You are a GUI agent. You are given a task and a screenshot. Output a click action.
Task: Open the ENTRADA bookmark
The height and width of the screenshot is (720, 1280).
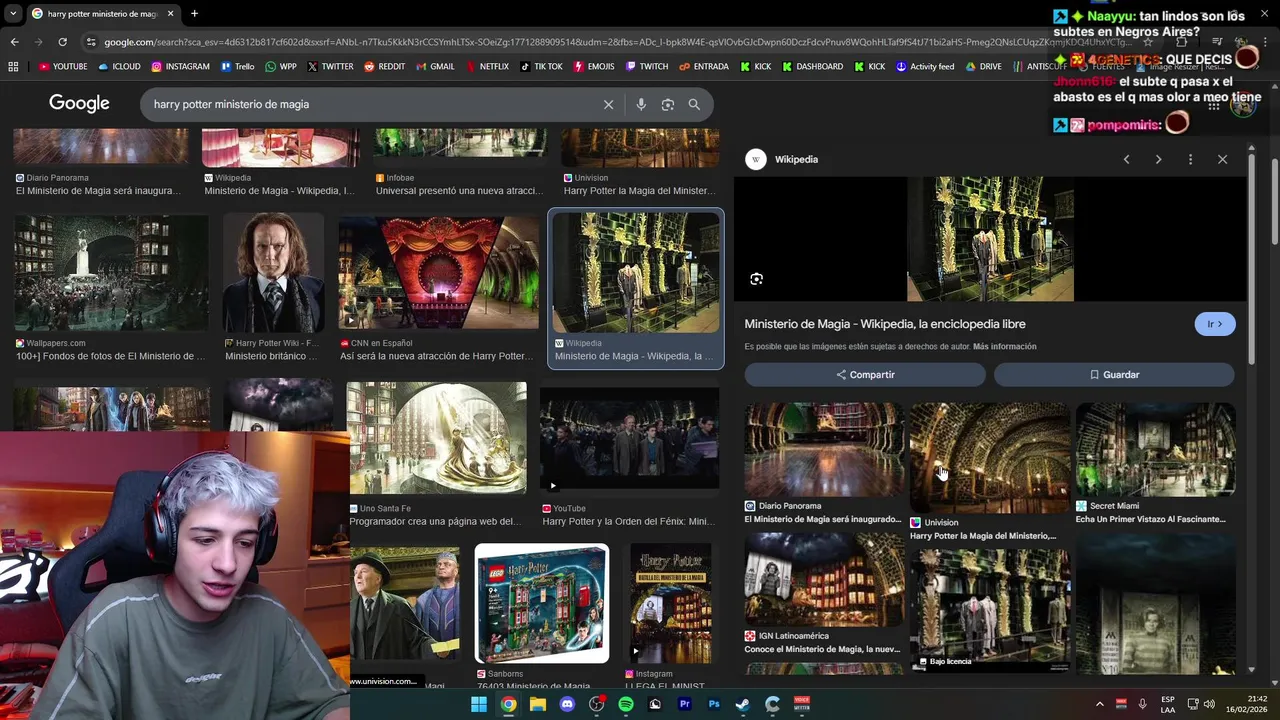tap(704, 67)
